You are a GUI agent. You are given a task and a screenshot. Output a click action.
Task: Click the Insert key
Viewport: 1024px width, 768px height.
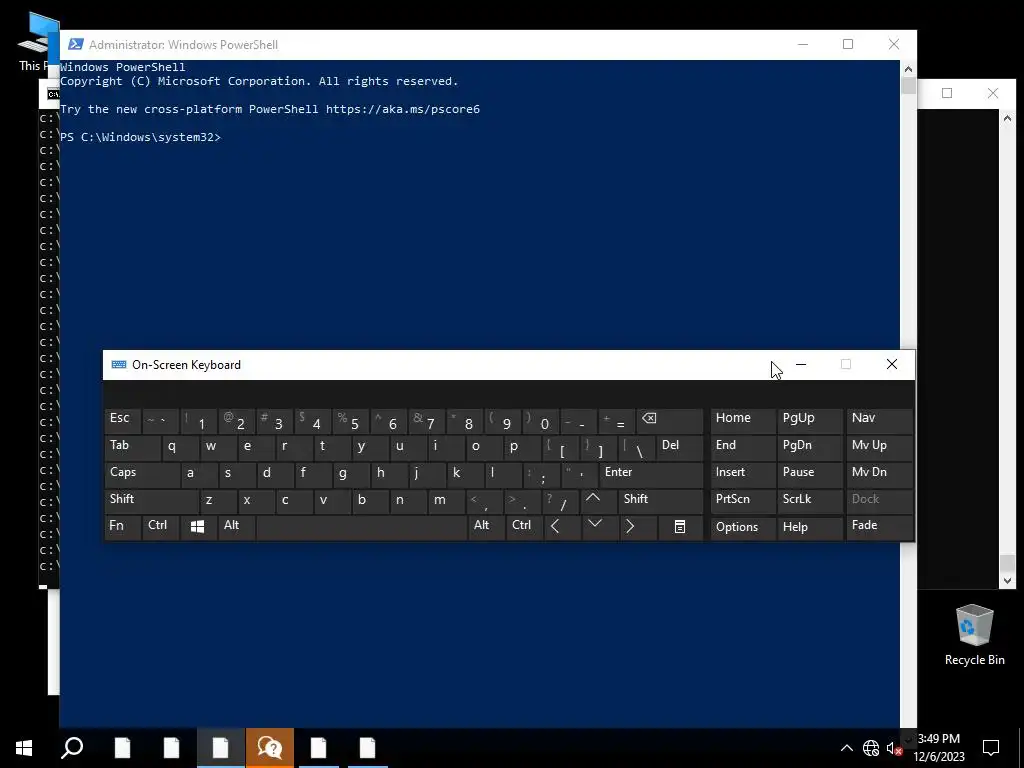(x=743, y=474)
